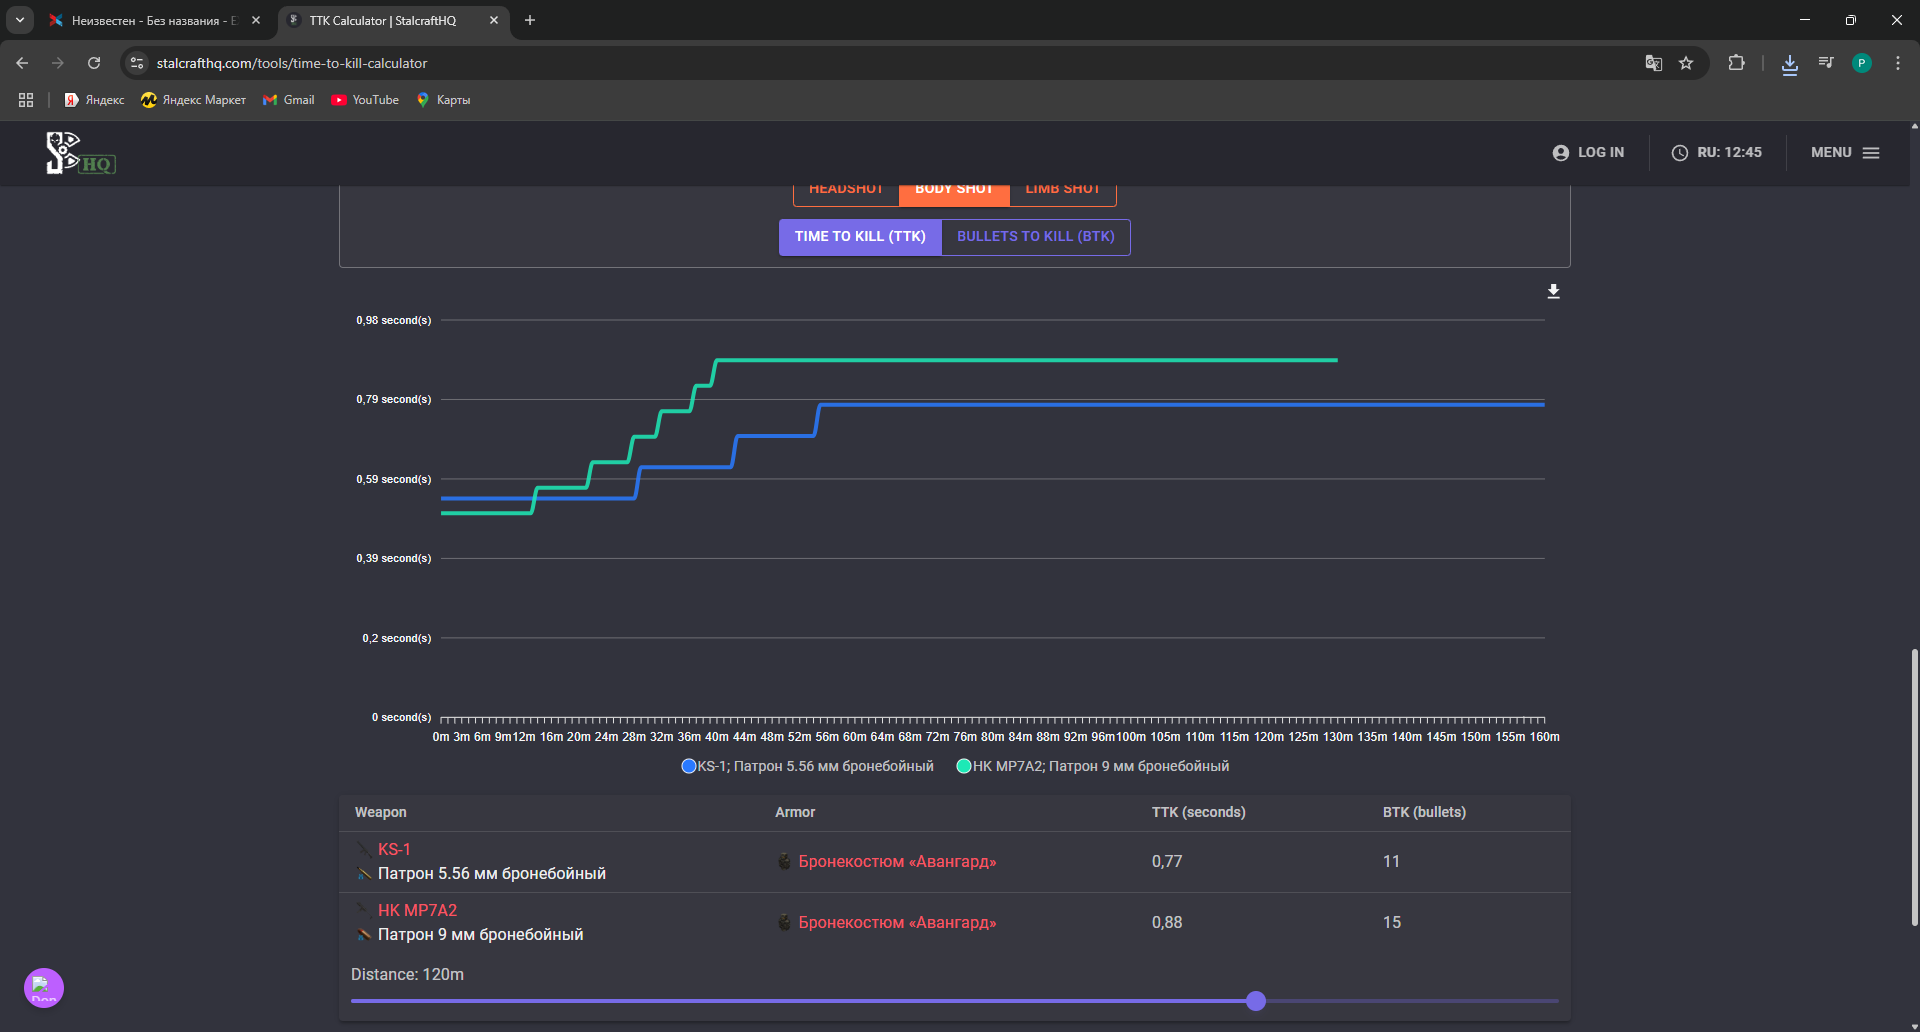Screen dimensions: 1920x1032
Task: Click the BTK value 11
Action: coord(1391,862)
